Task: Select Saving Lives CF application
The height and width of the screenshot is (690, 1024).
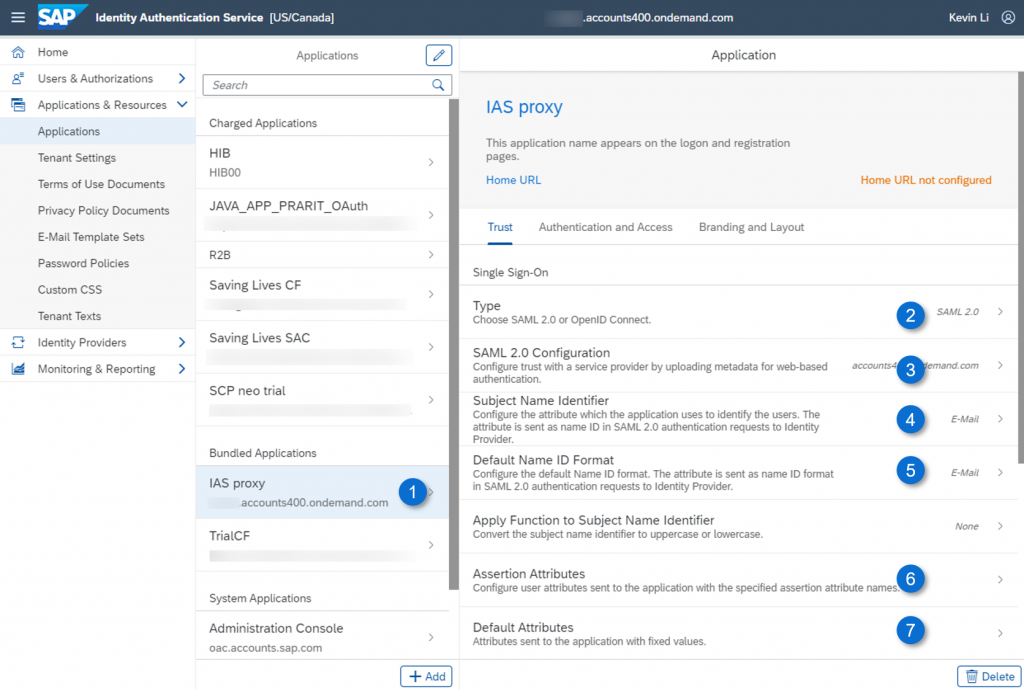Action: click(x=322, y=294)
